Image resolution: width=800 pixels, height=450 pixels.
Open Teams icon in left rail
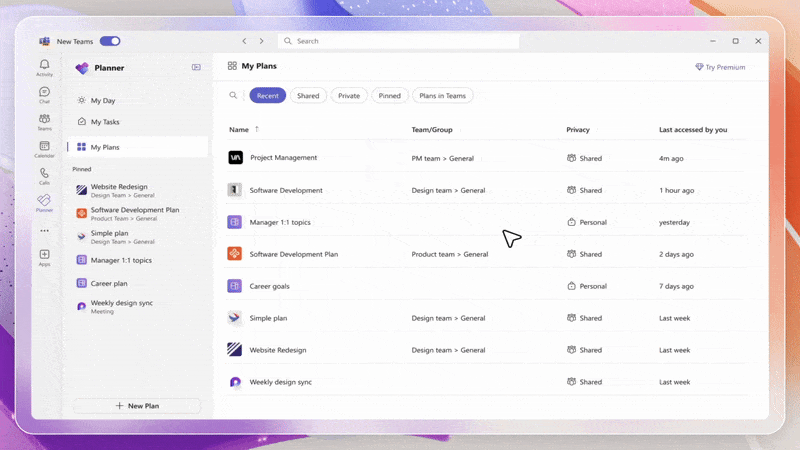coord(44,122)
